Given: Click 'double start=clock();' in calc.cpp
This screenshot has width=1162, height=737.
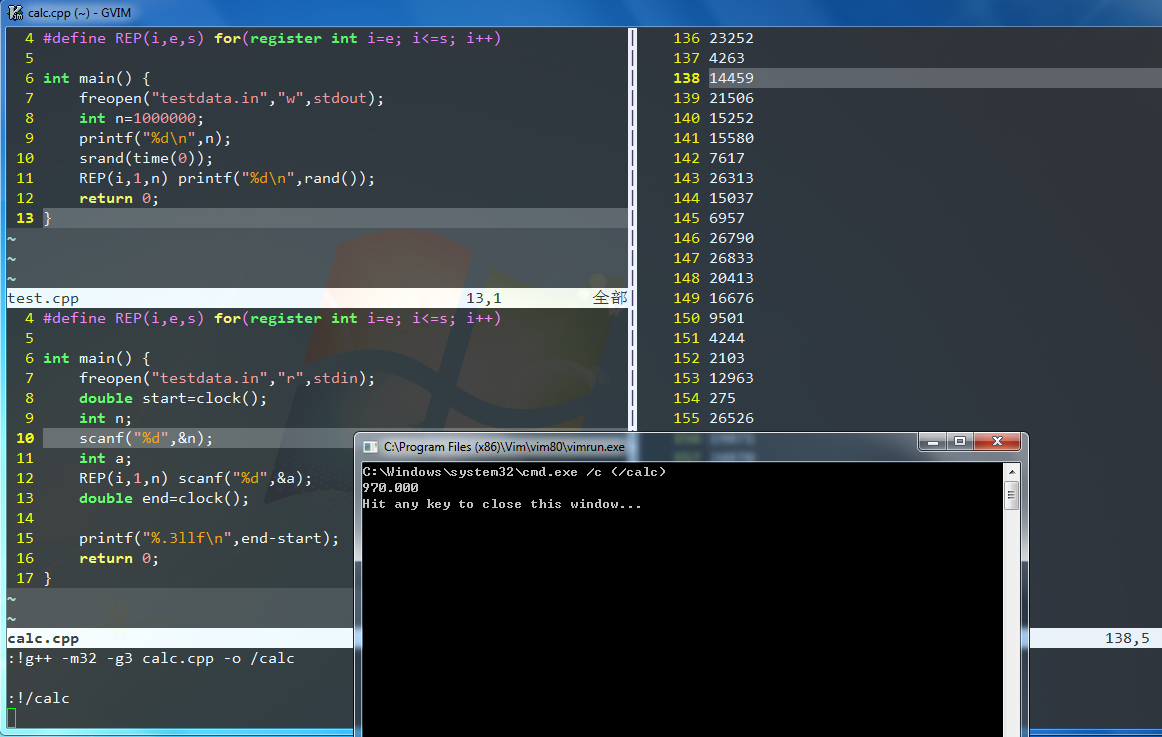Looking at the screenshot, I should point(173,398).
